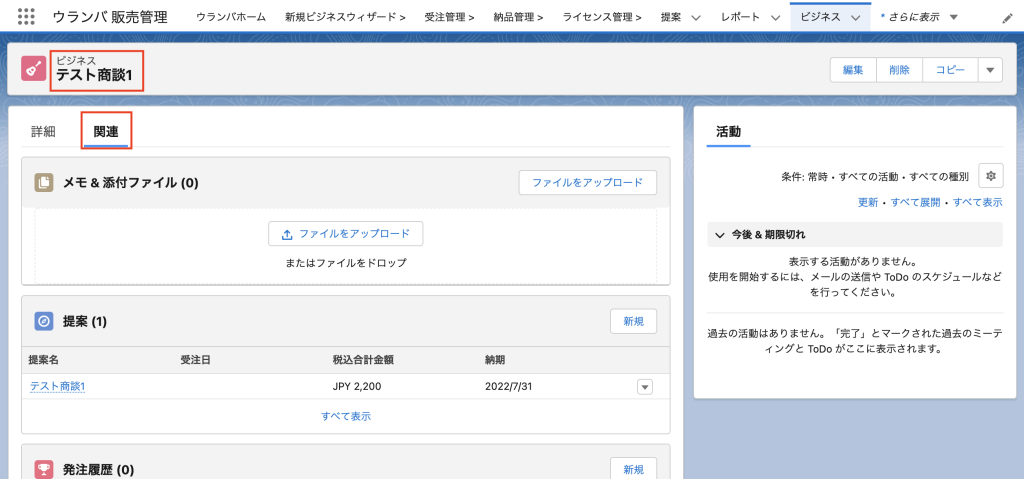Click すべて表示 link in activity panel
The height and width of the screenshot is (479, 1024).
[x=978, y=203]
